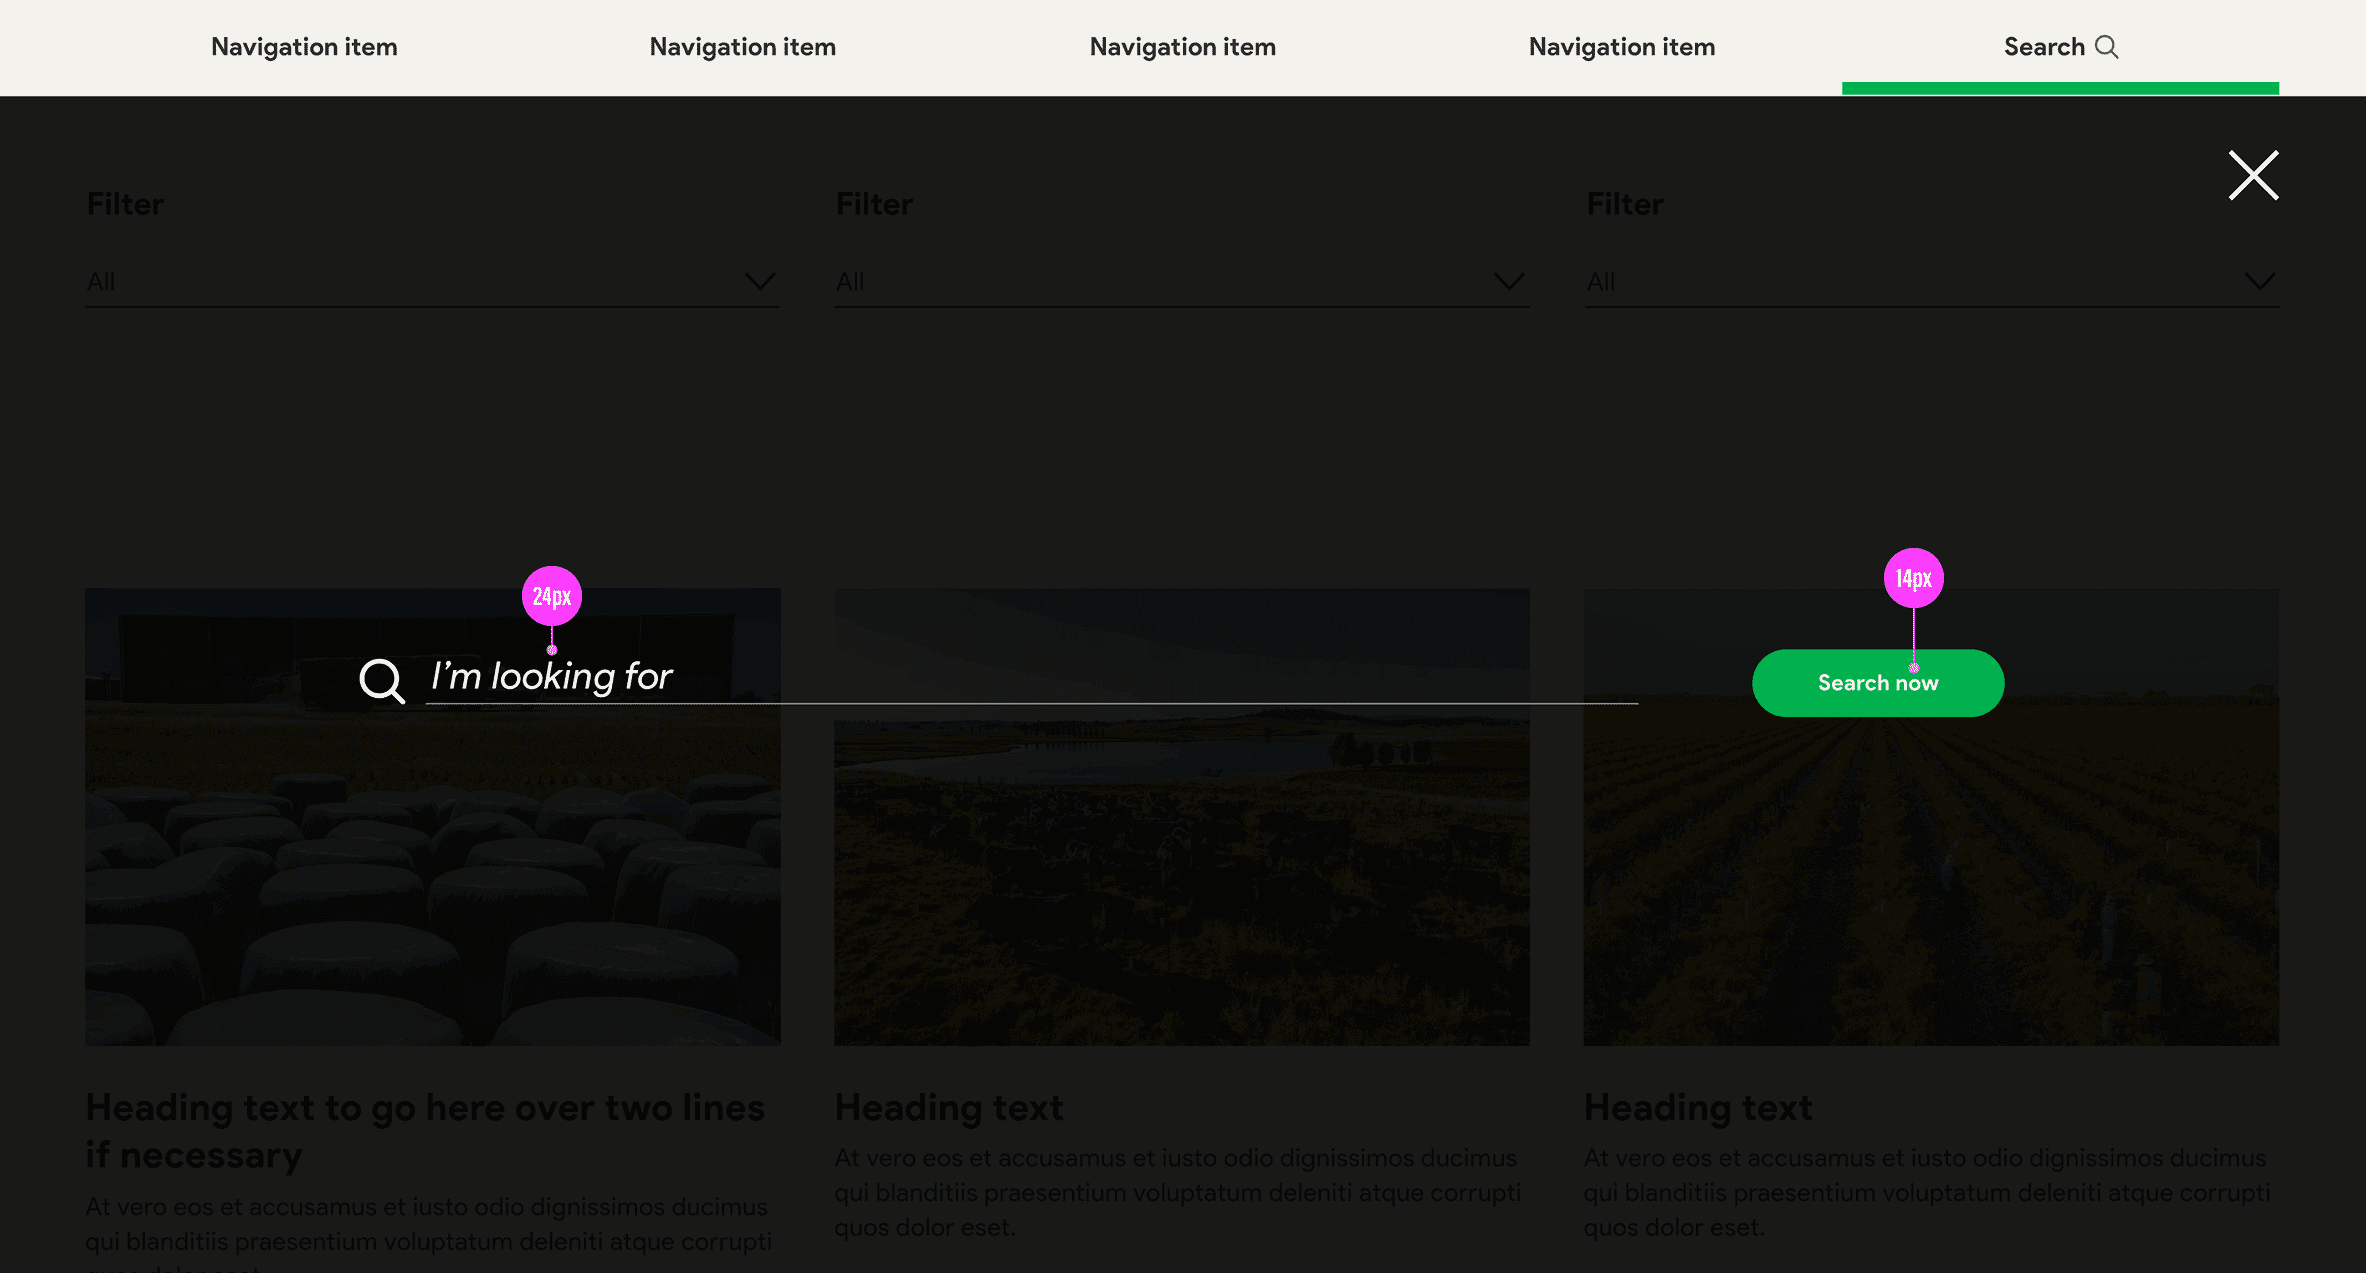This screenshot has height=1274, width=2366.
Task: Open the fourth Navigation item
Action: tap(1621, 47)
